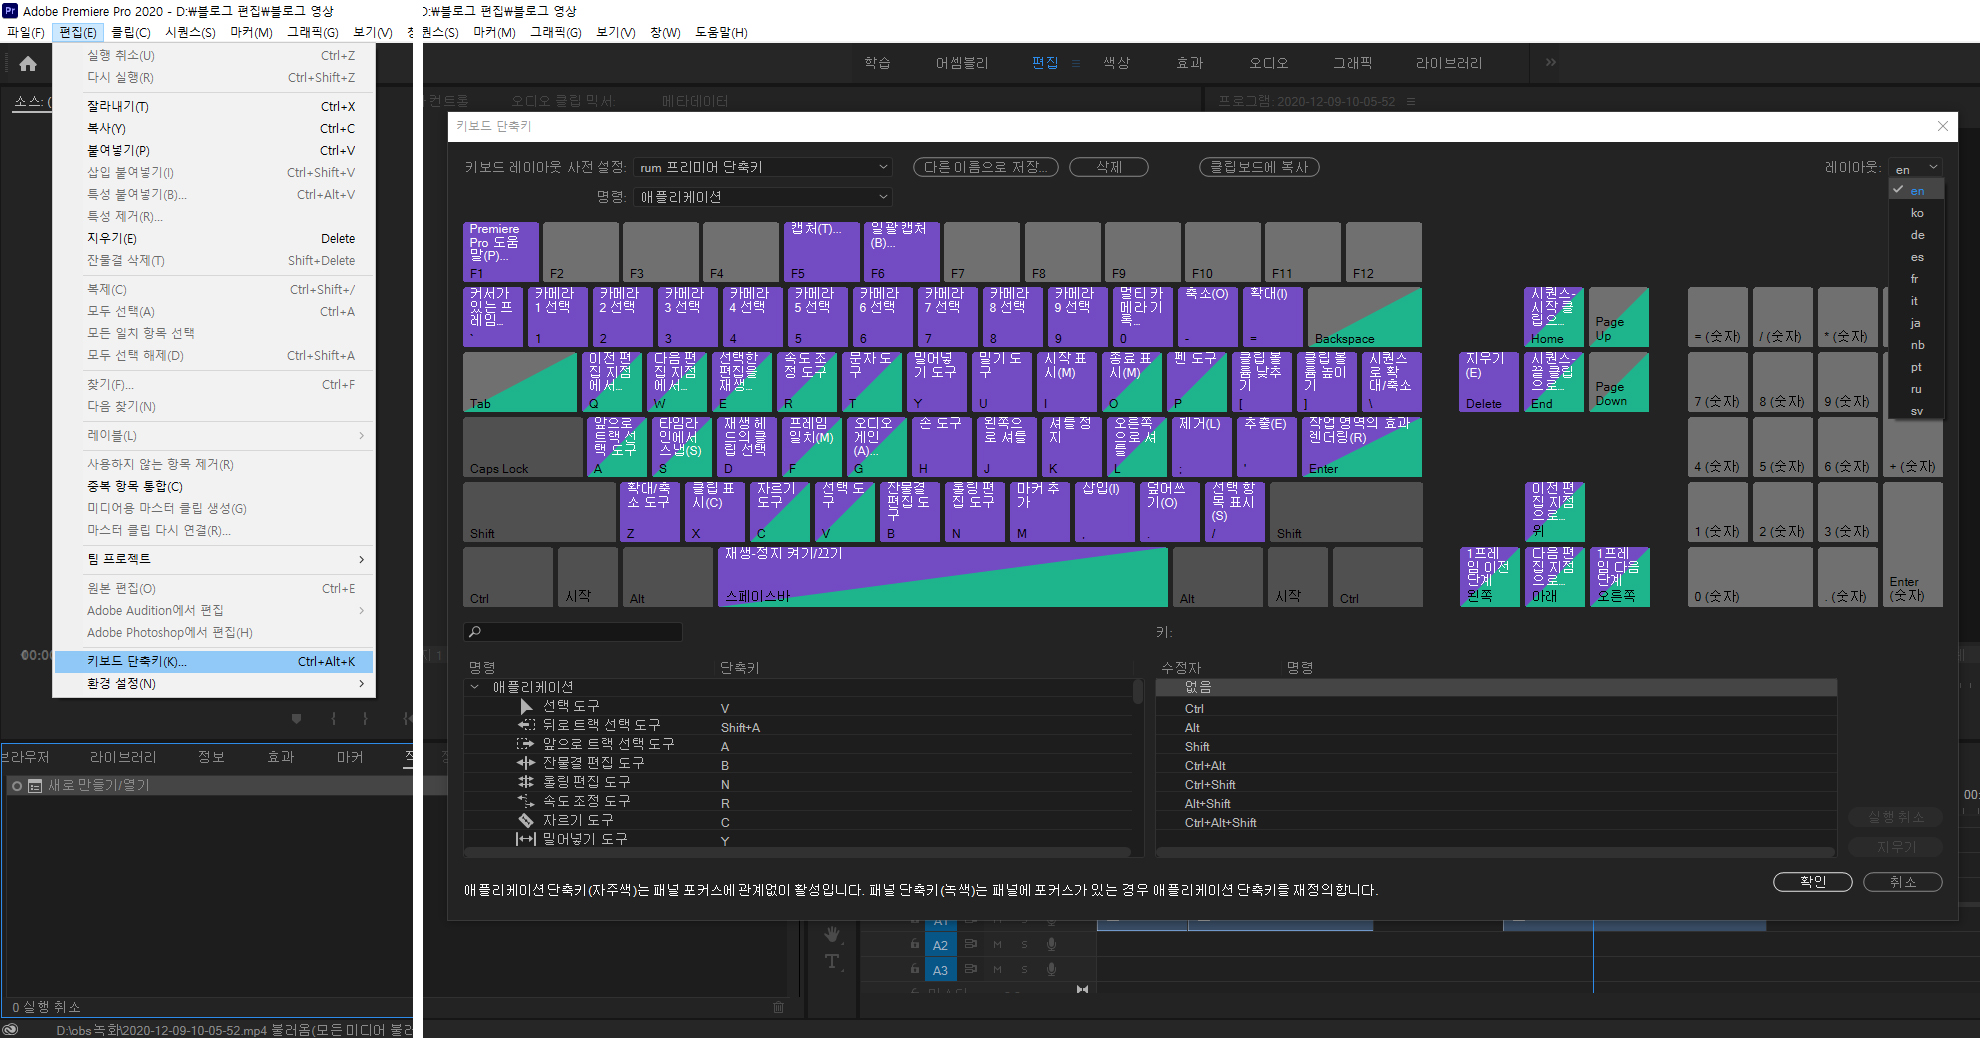Click the 삭제 preset button

1108,167
